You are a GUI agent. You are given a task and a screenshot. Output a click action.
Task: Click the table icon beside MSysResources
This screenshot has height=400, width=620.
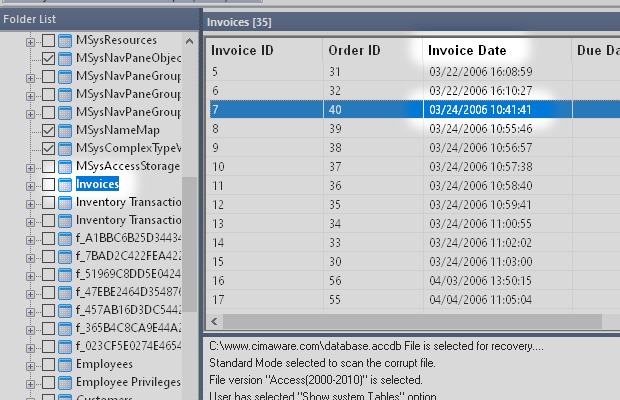(x=66, y=40)
